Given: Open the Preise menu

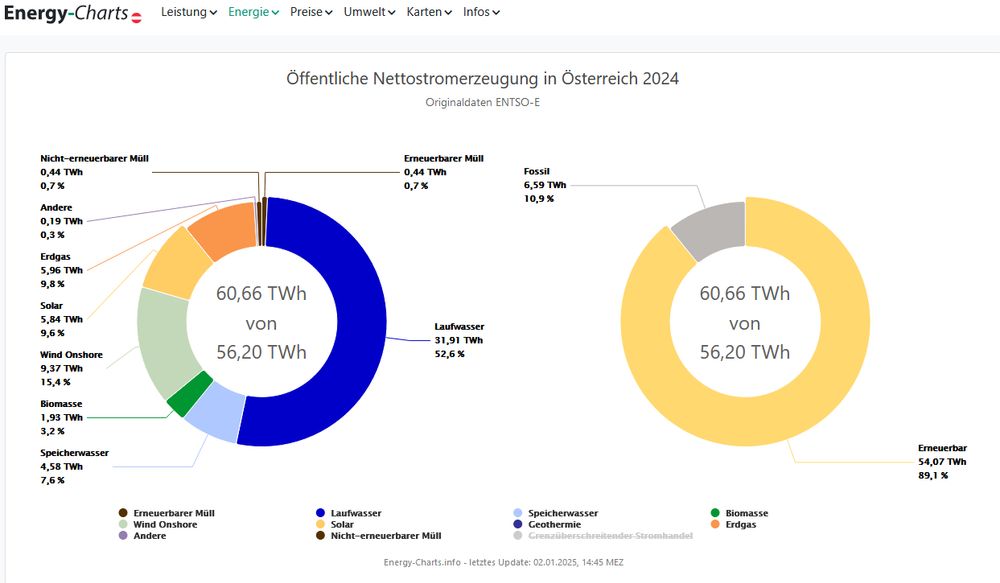Looking at the screenshot, I should pos(311,12).
